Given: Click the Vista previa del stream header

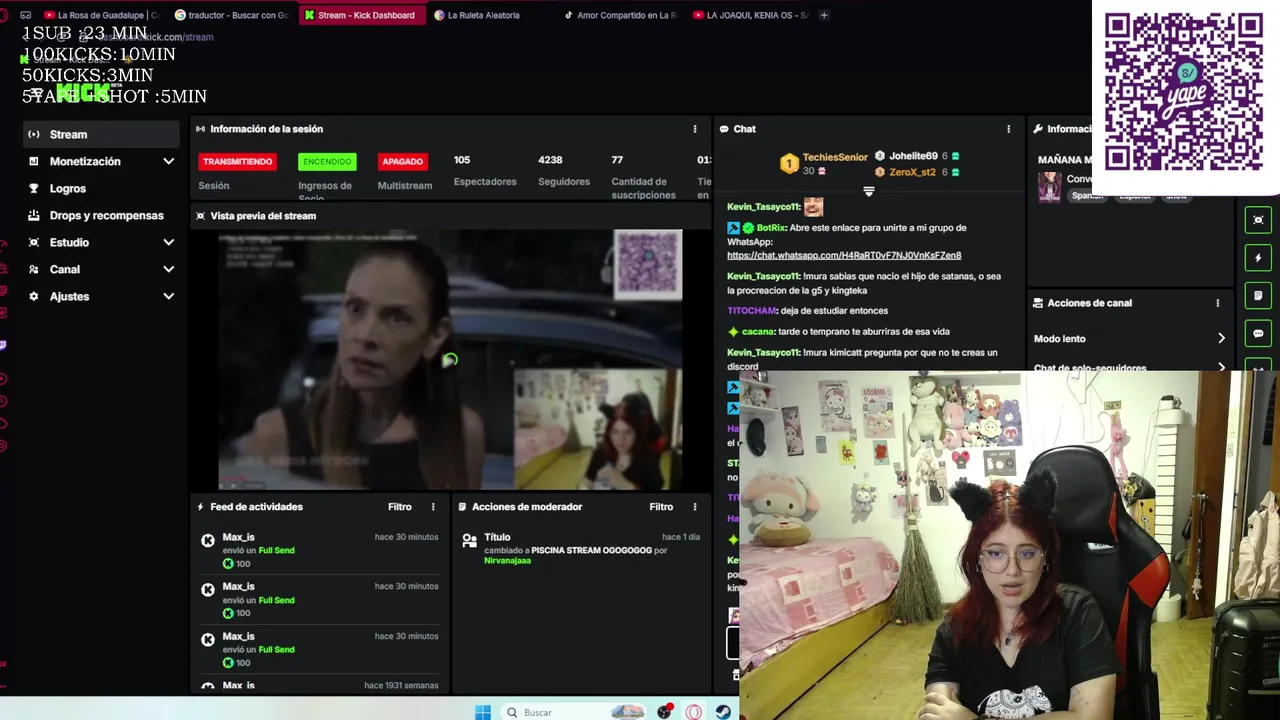Looking at the screenshot, I should click(x=263, y=216).
